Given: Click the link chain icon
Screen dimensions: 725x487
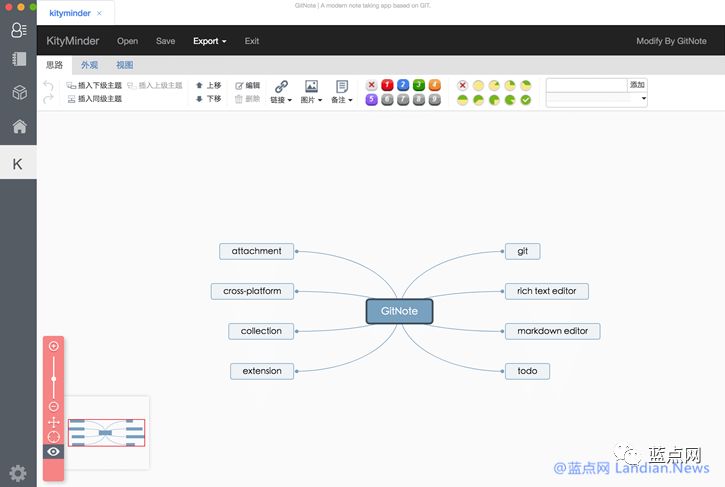Looking at the screenshot, I should pos(281,86).
